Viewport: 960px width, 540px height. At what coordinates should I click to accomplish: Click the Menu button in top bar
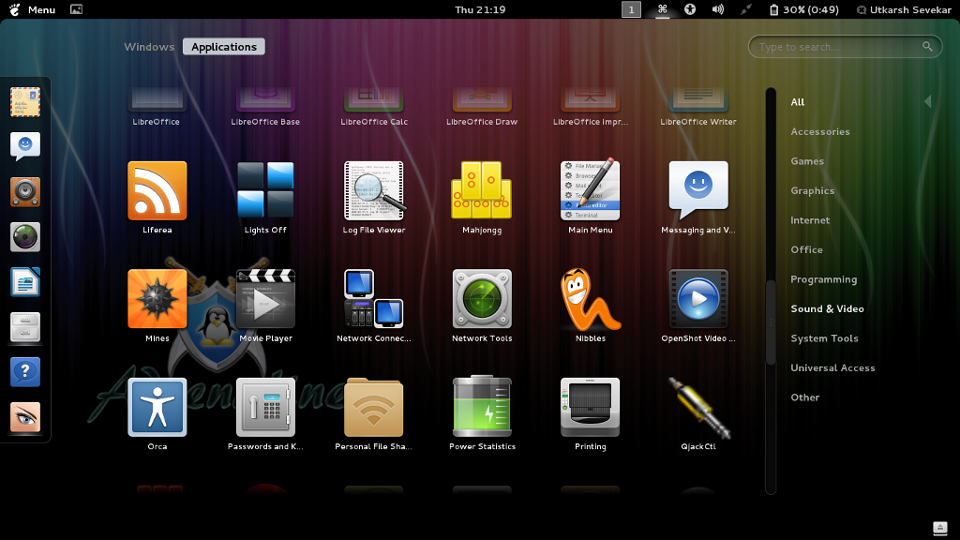(33, 10)
